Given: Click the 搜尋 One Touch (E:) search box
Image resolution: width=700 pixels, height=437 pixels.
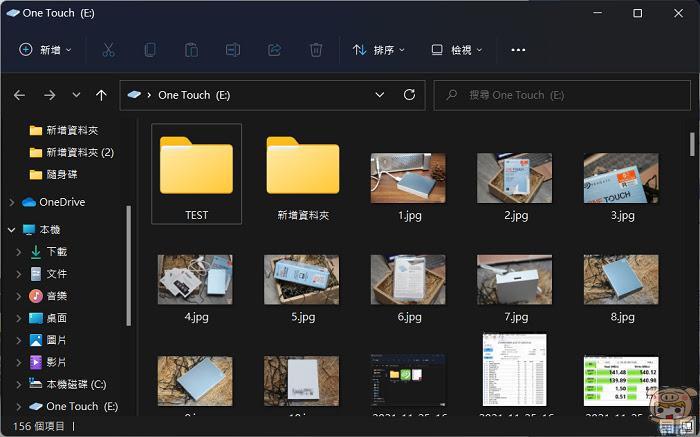Looking at the screenshot, I should click(x=562, y=95).
